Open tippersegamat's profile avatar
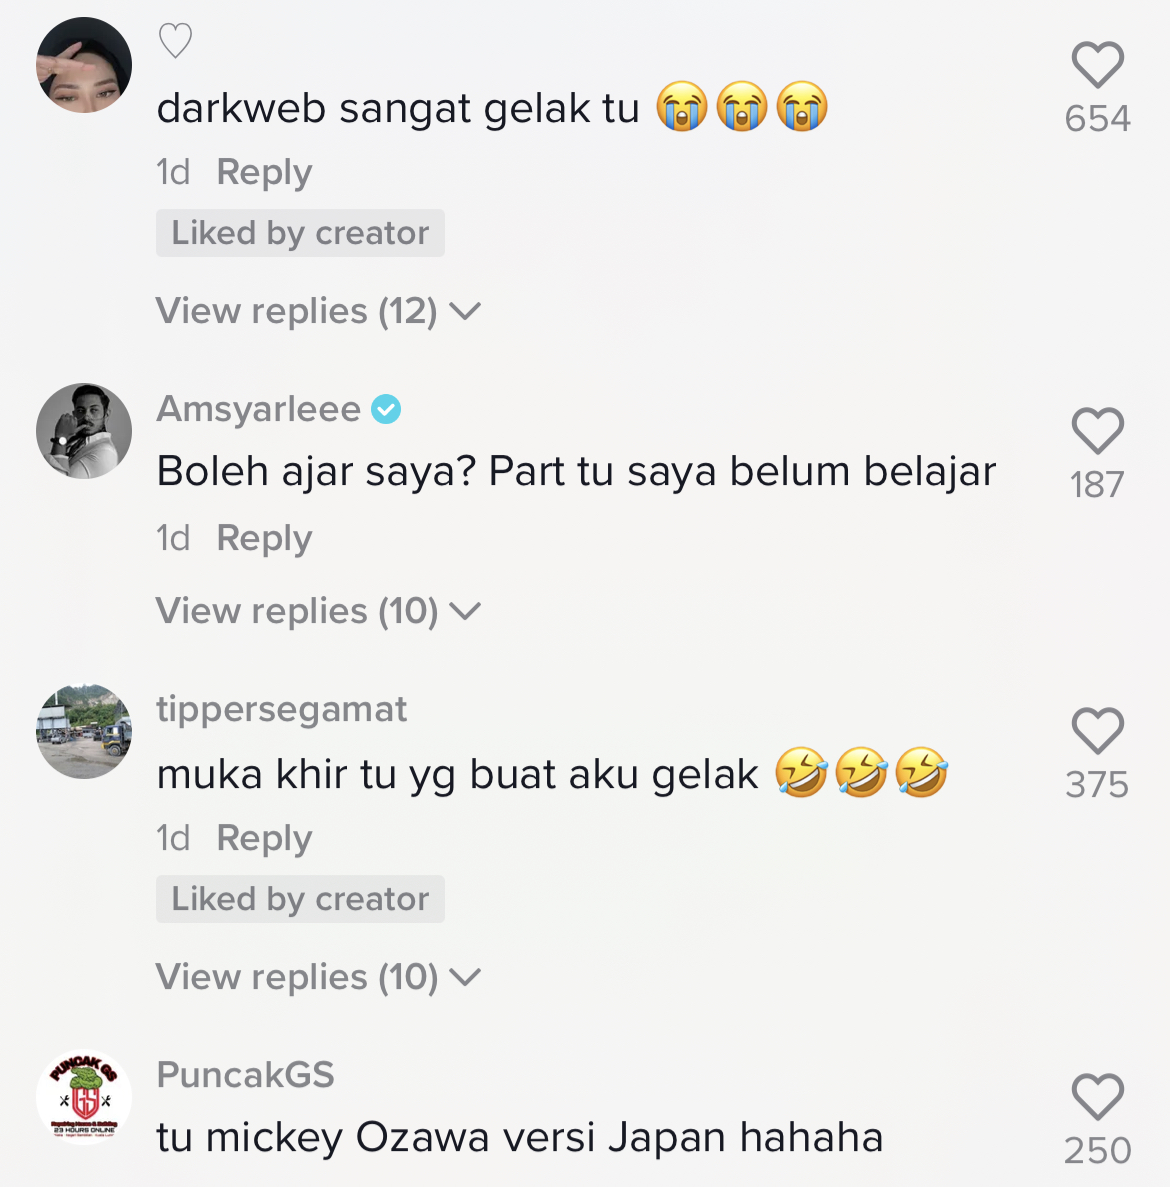 point(84,731)
